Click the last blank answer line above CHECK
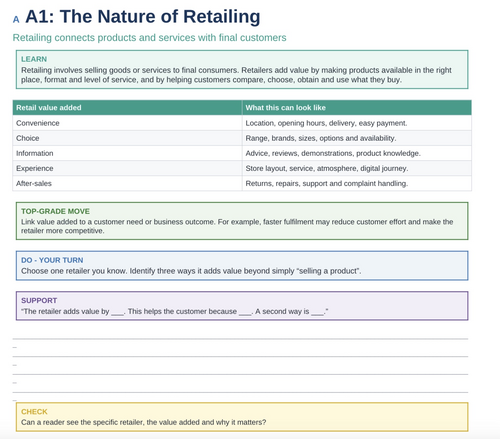 point(240,392)
